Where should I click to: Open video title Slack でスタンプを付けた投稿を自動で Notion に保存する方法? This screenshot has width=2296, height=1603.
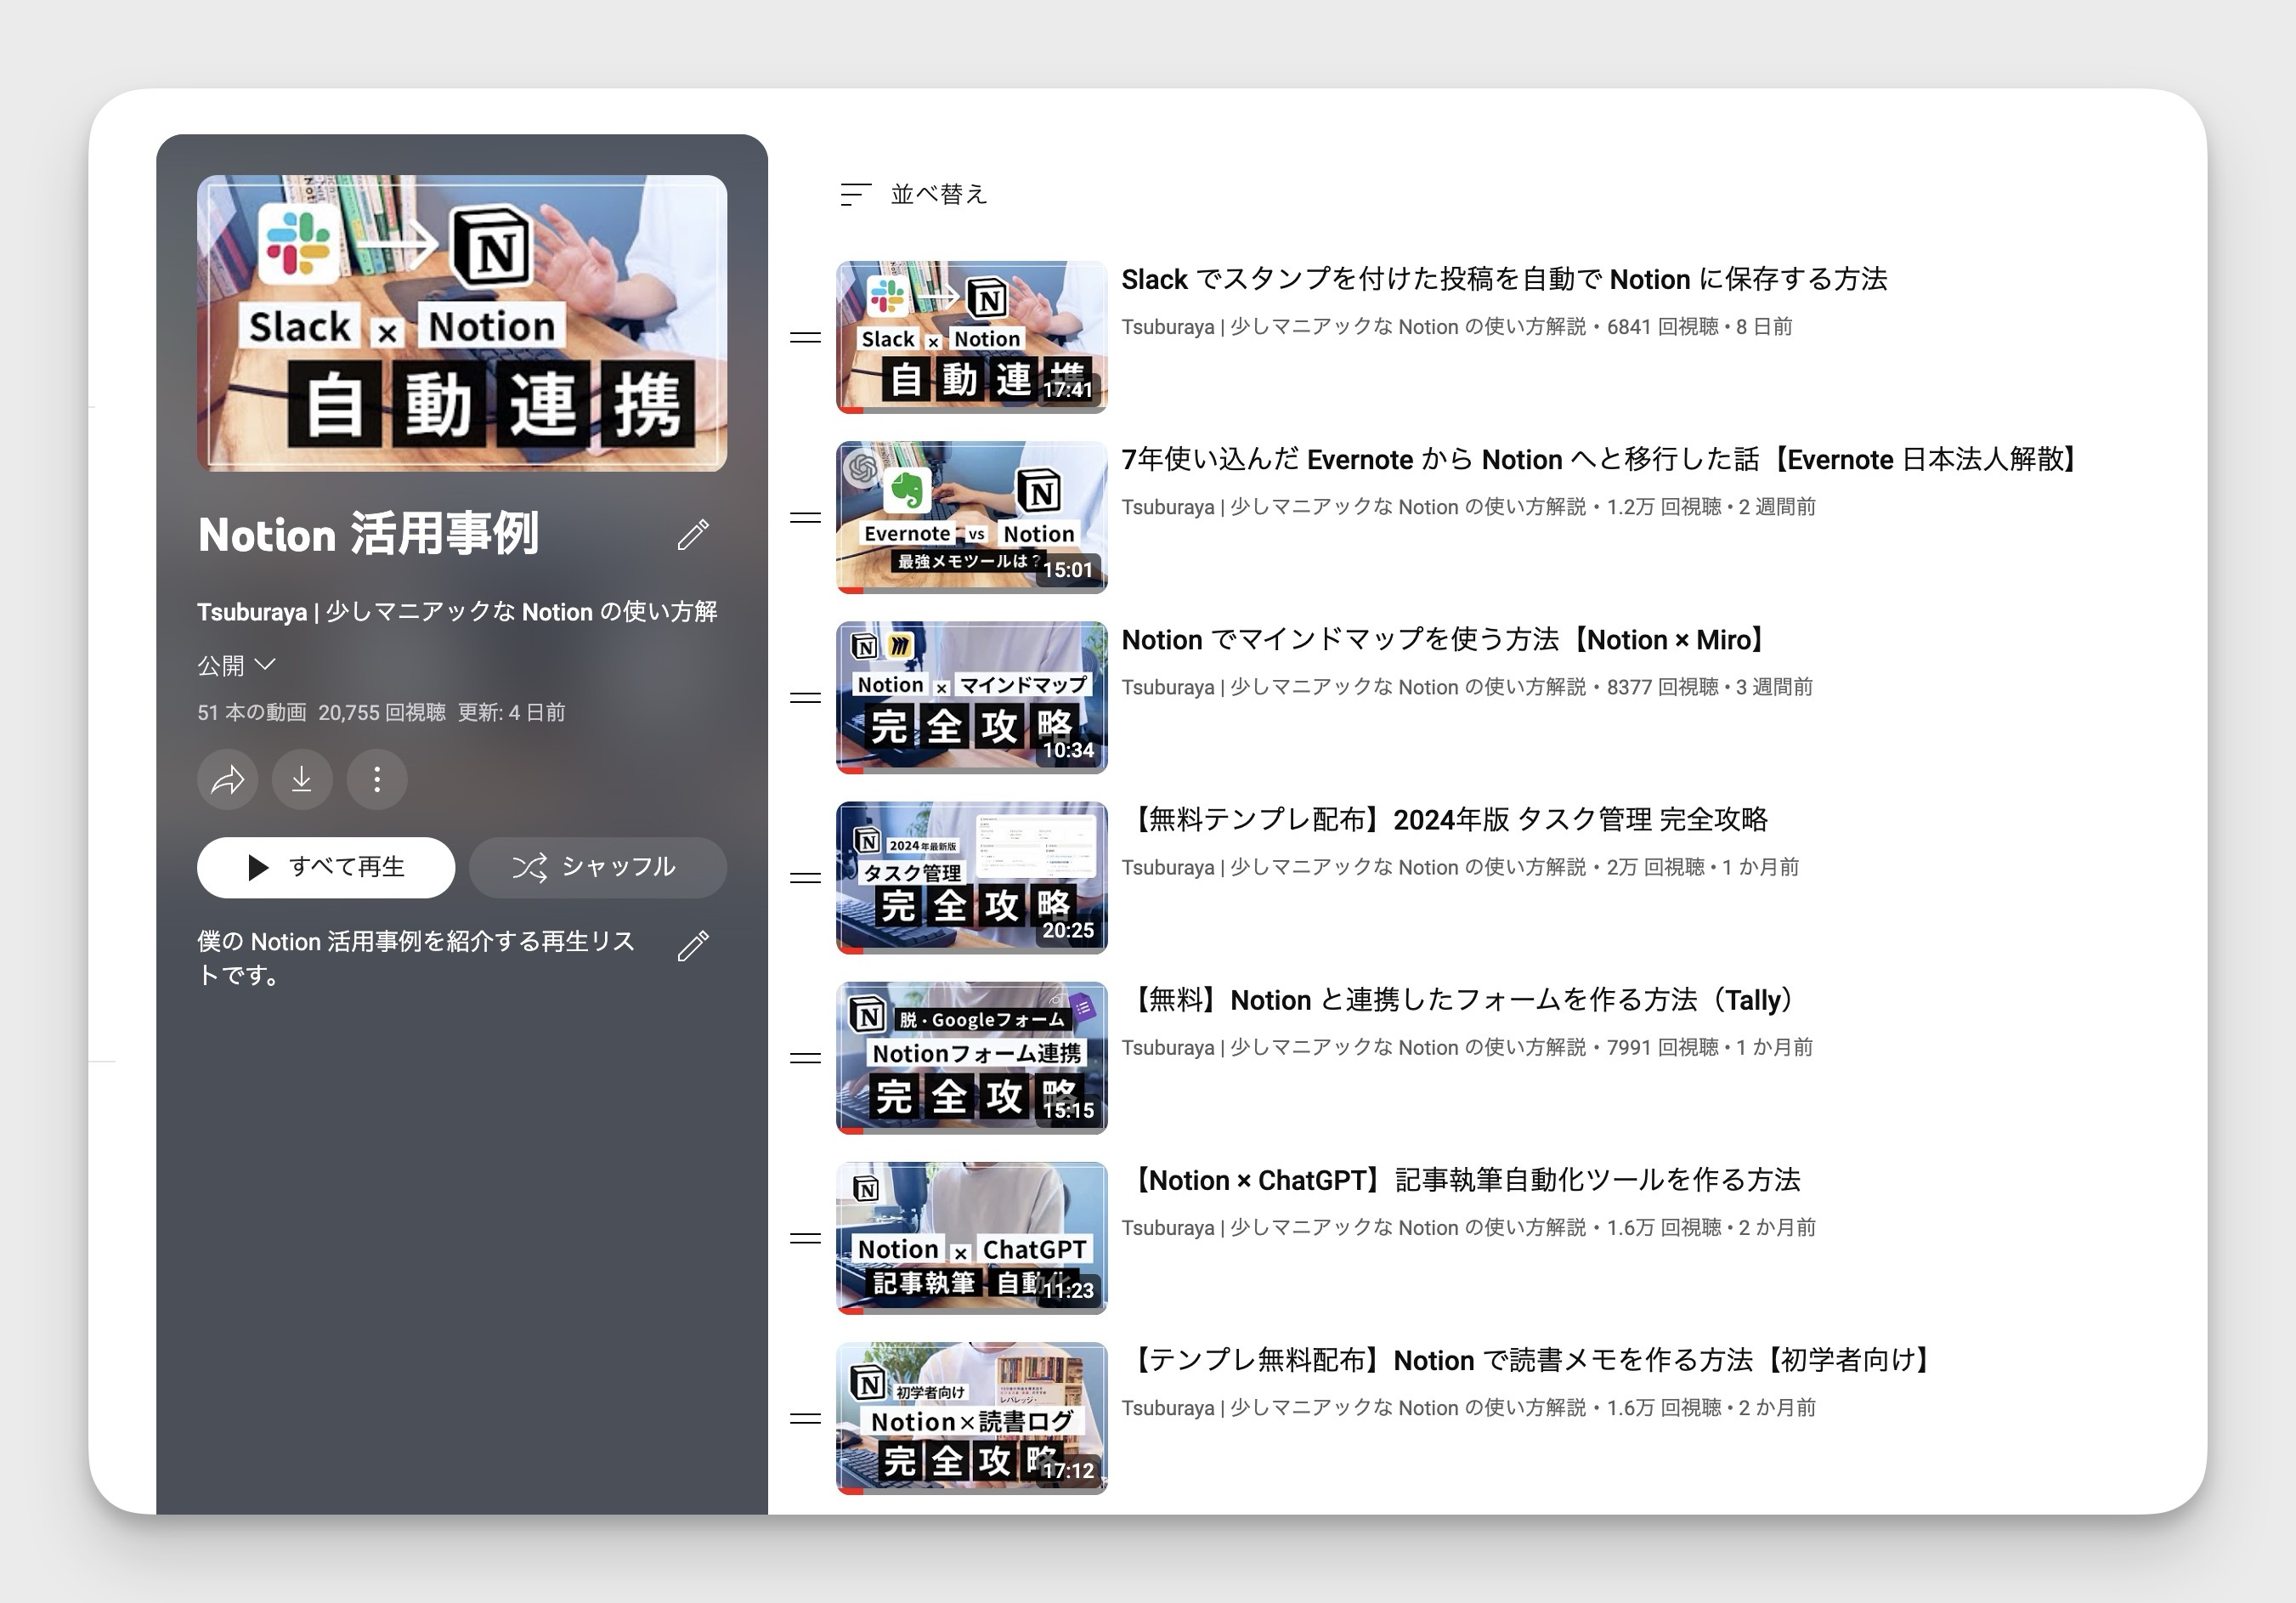[x=1504, y=279]
